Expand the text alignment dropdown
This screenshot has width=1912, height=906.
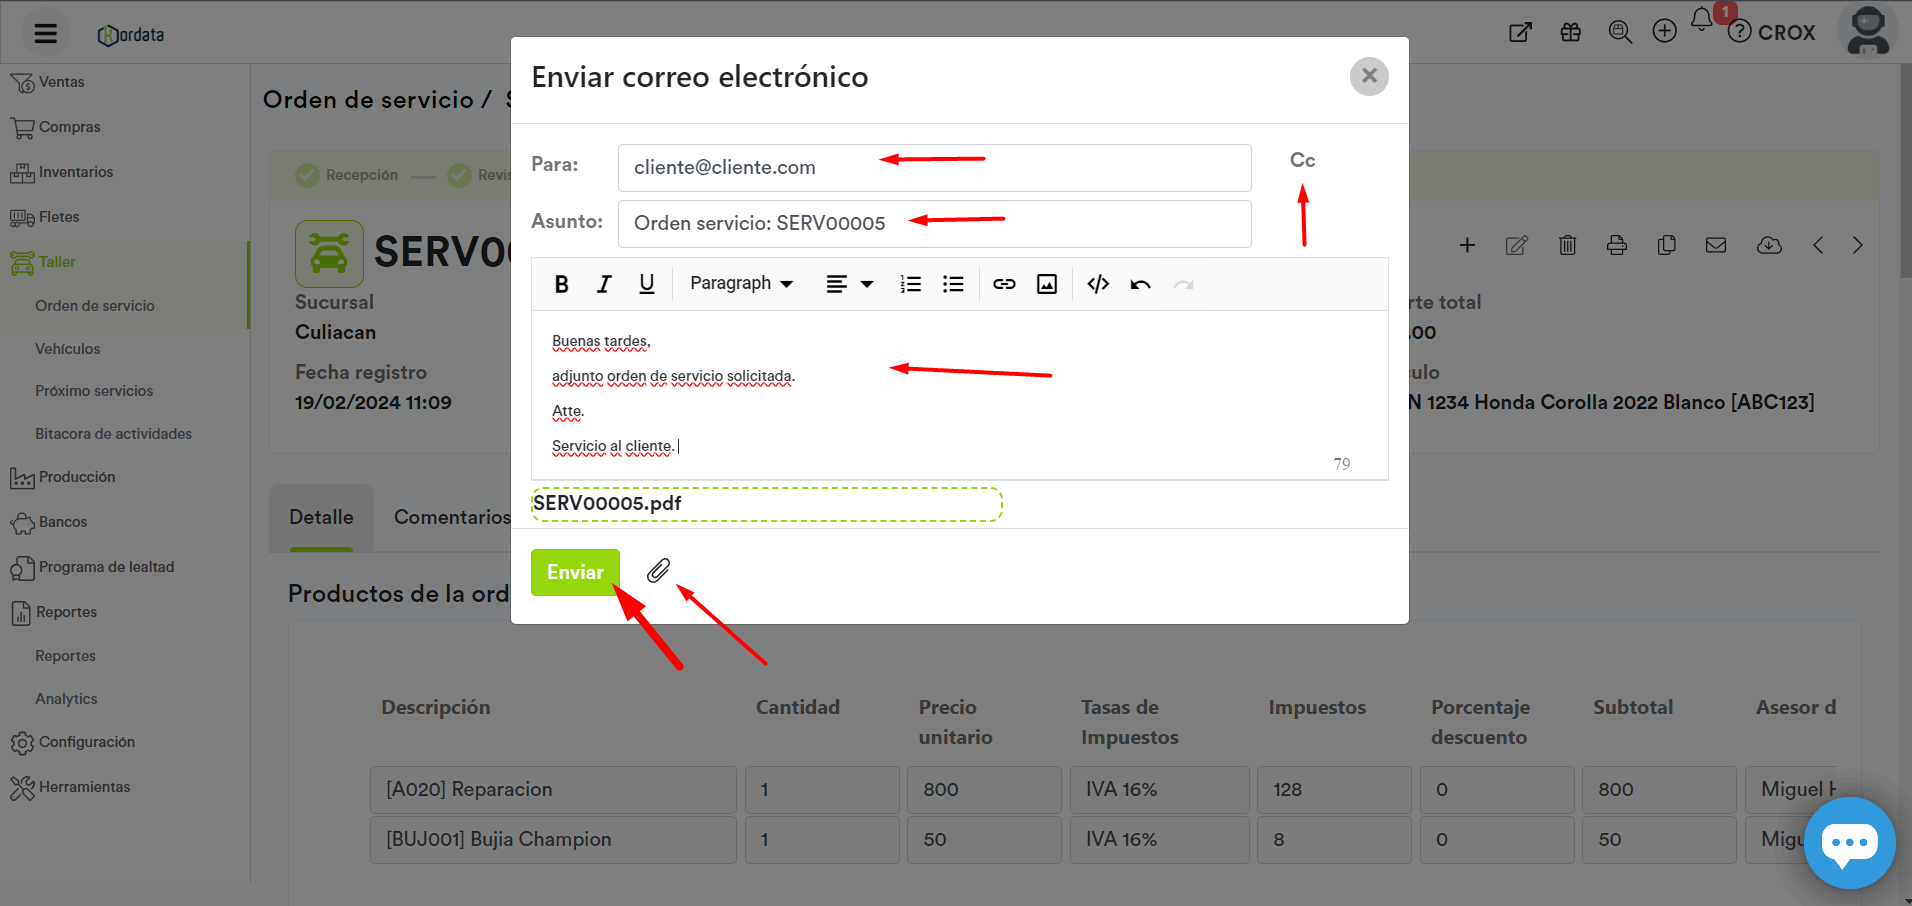click(x=850, y=284)
